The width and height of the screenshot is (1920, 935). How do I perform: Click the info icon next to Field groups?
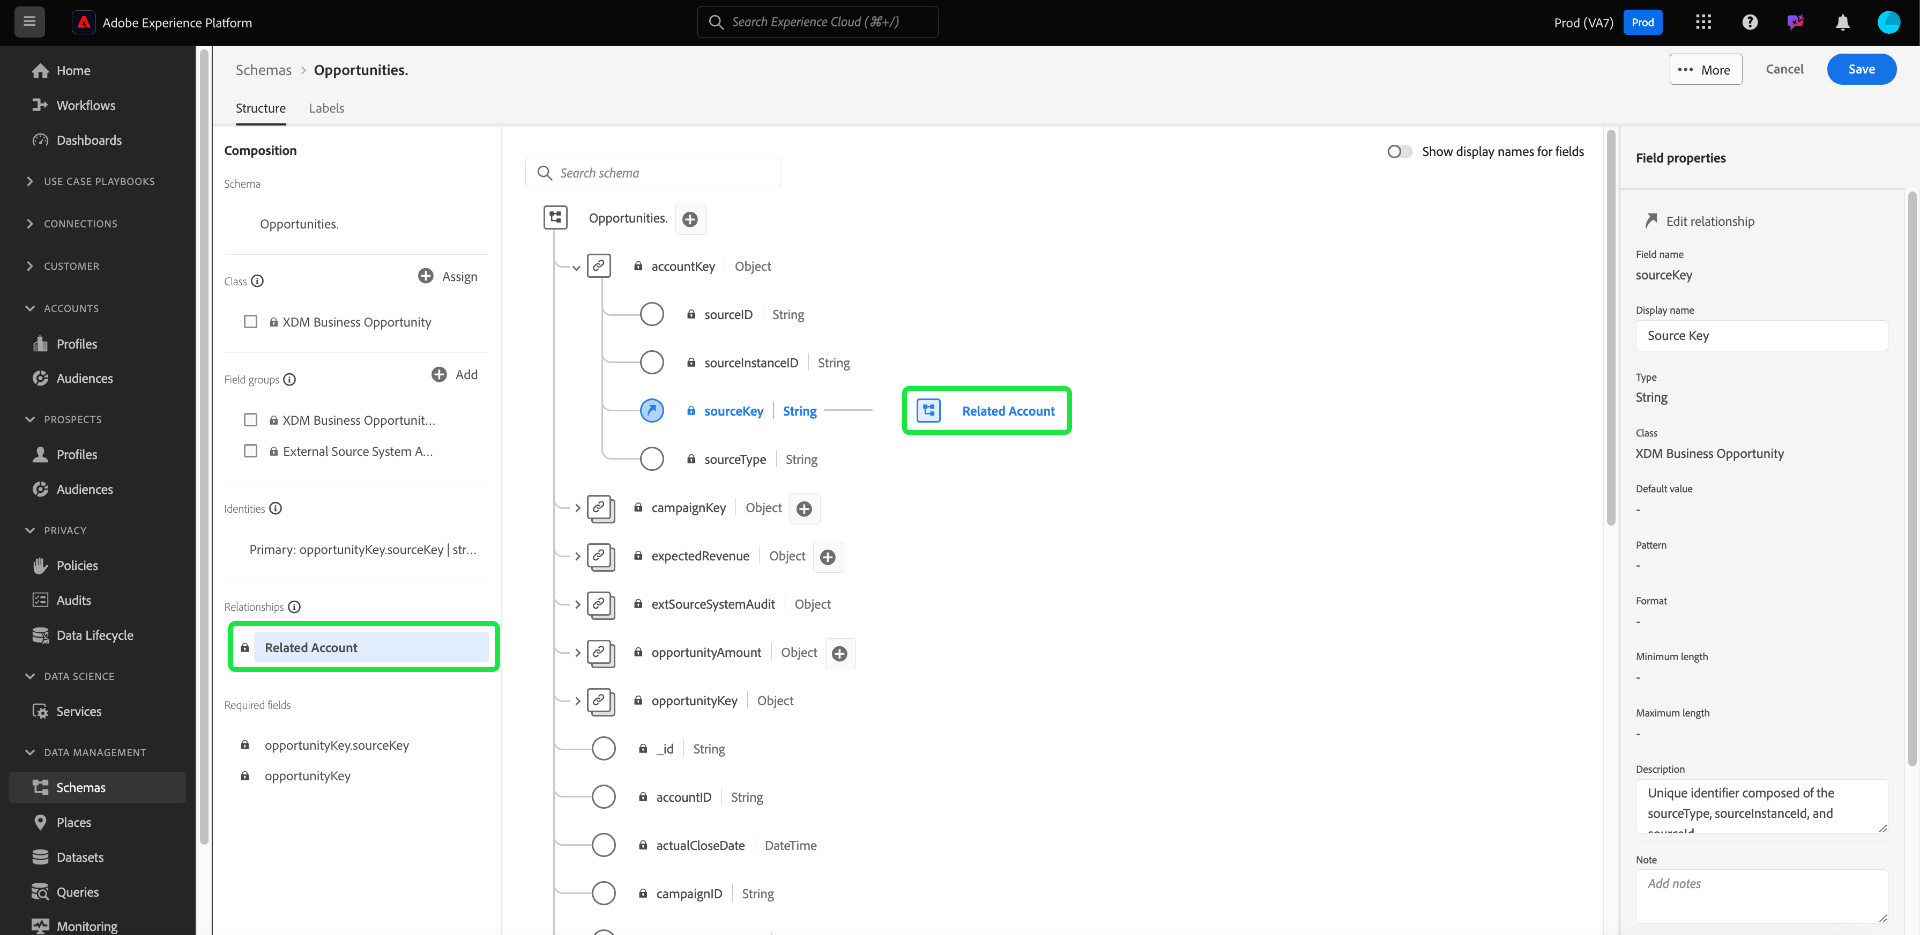[x=289, y=380]
